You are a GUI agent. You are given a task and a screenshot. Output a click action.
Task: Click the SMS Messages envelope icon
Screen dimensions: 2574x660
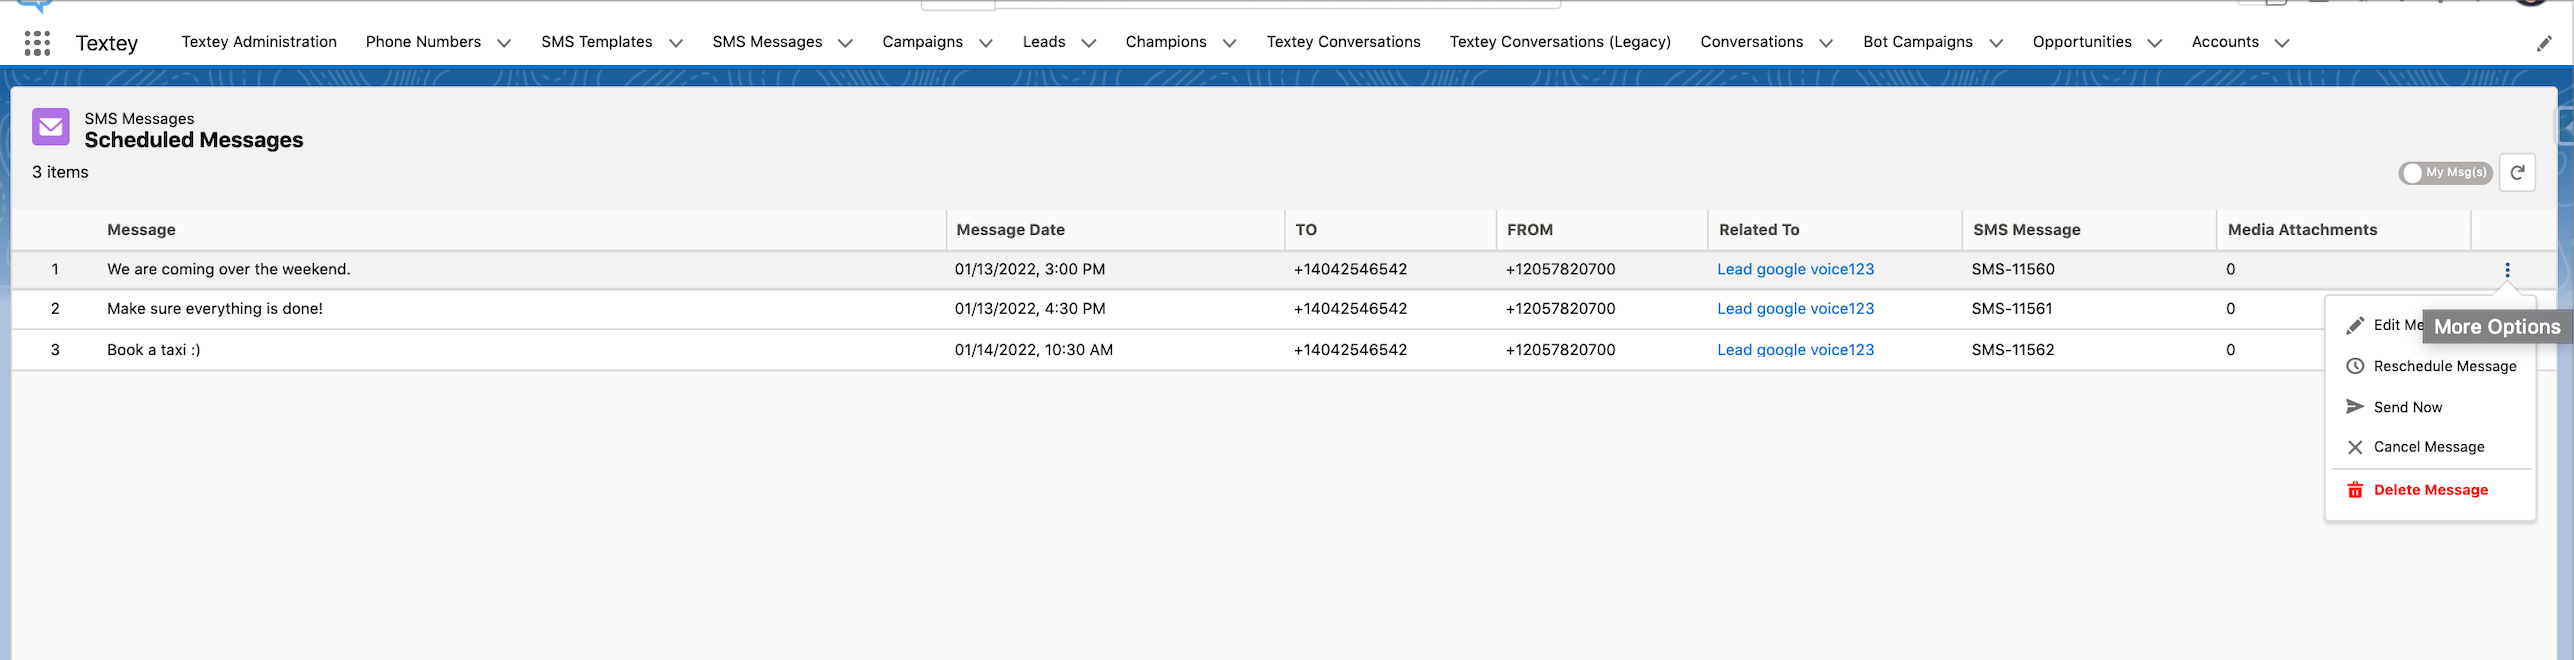[51, 127]
